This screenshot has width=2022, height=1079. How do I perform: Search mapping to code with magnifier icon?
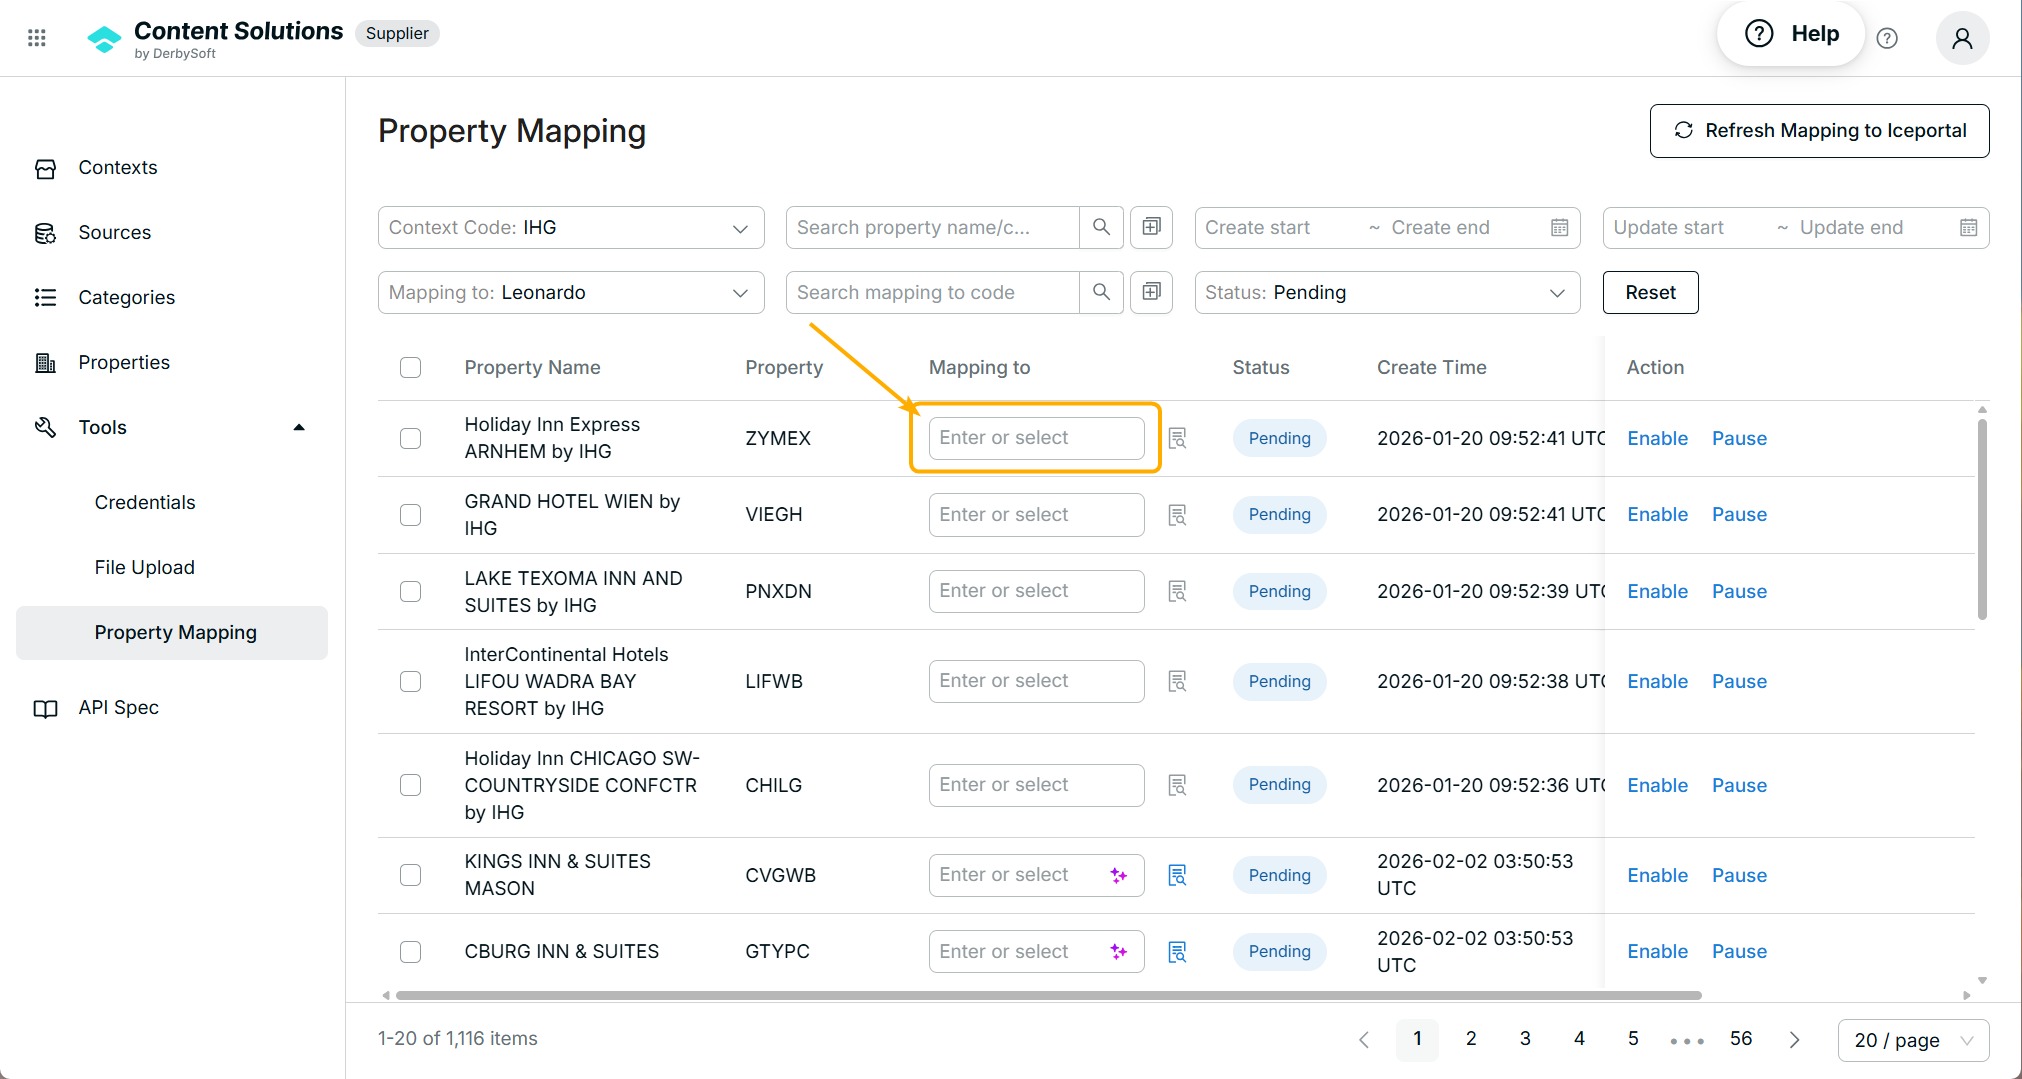point(1101,292)
